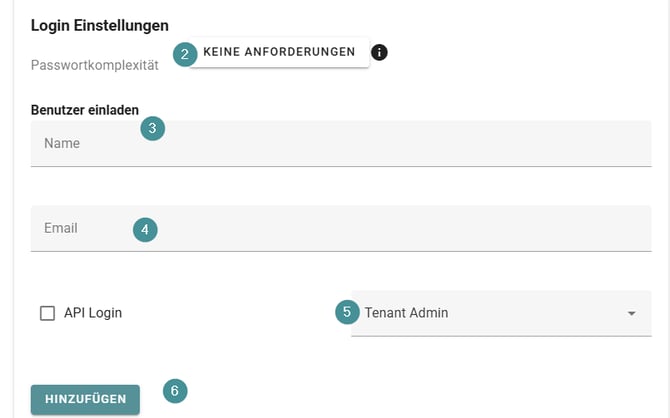Screen dimensions: 670x418
Task: Click the dropdown arrow for role selection
Action: click(631, 314)
